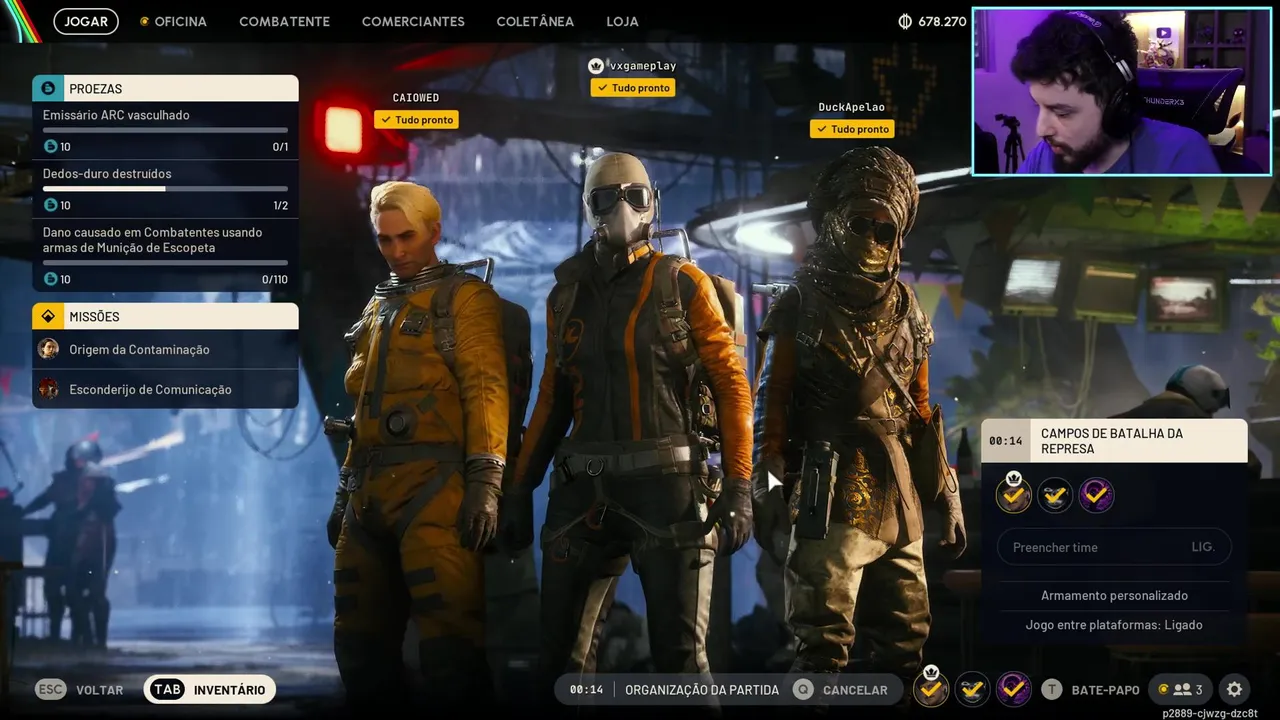Click the 00:14 timer in the matchmaking bar
1280x720 pixels.
click(587, 689)
